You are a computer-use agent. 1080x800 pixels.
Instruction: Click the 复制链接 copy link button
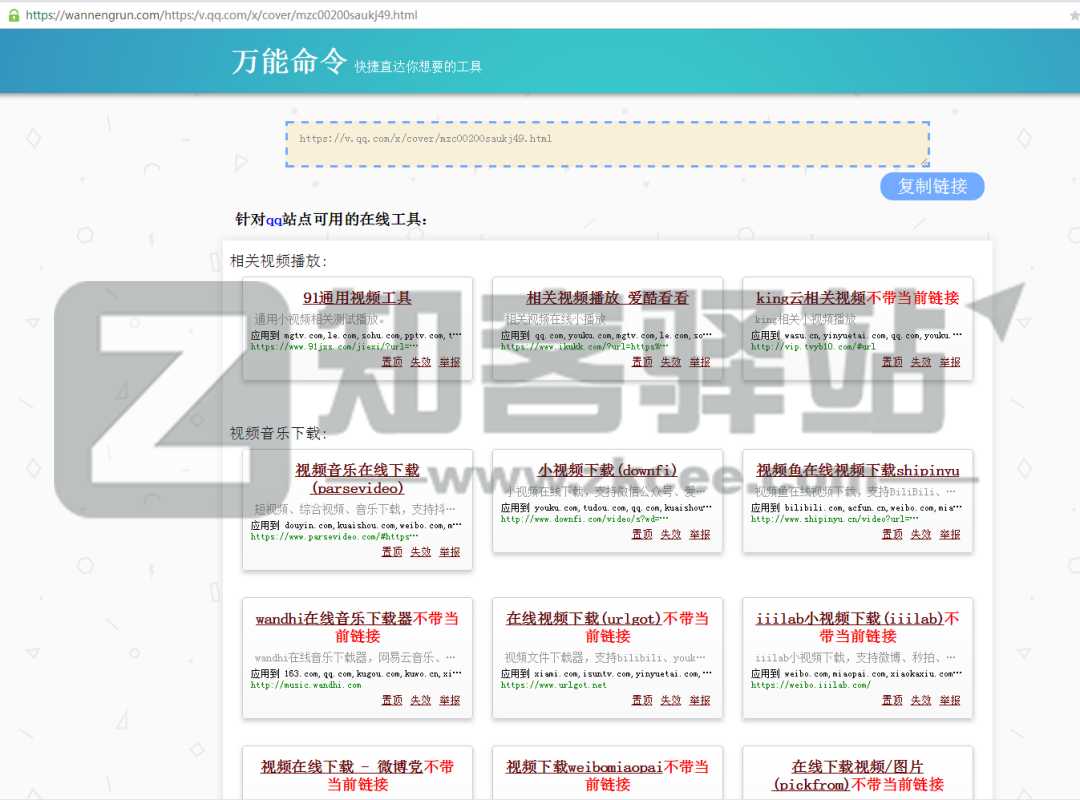click(x=931, y=186)
